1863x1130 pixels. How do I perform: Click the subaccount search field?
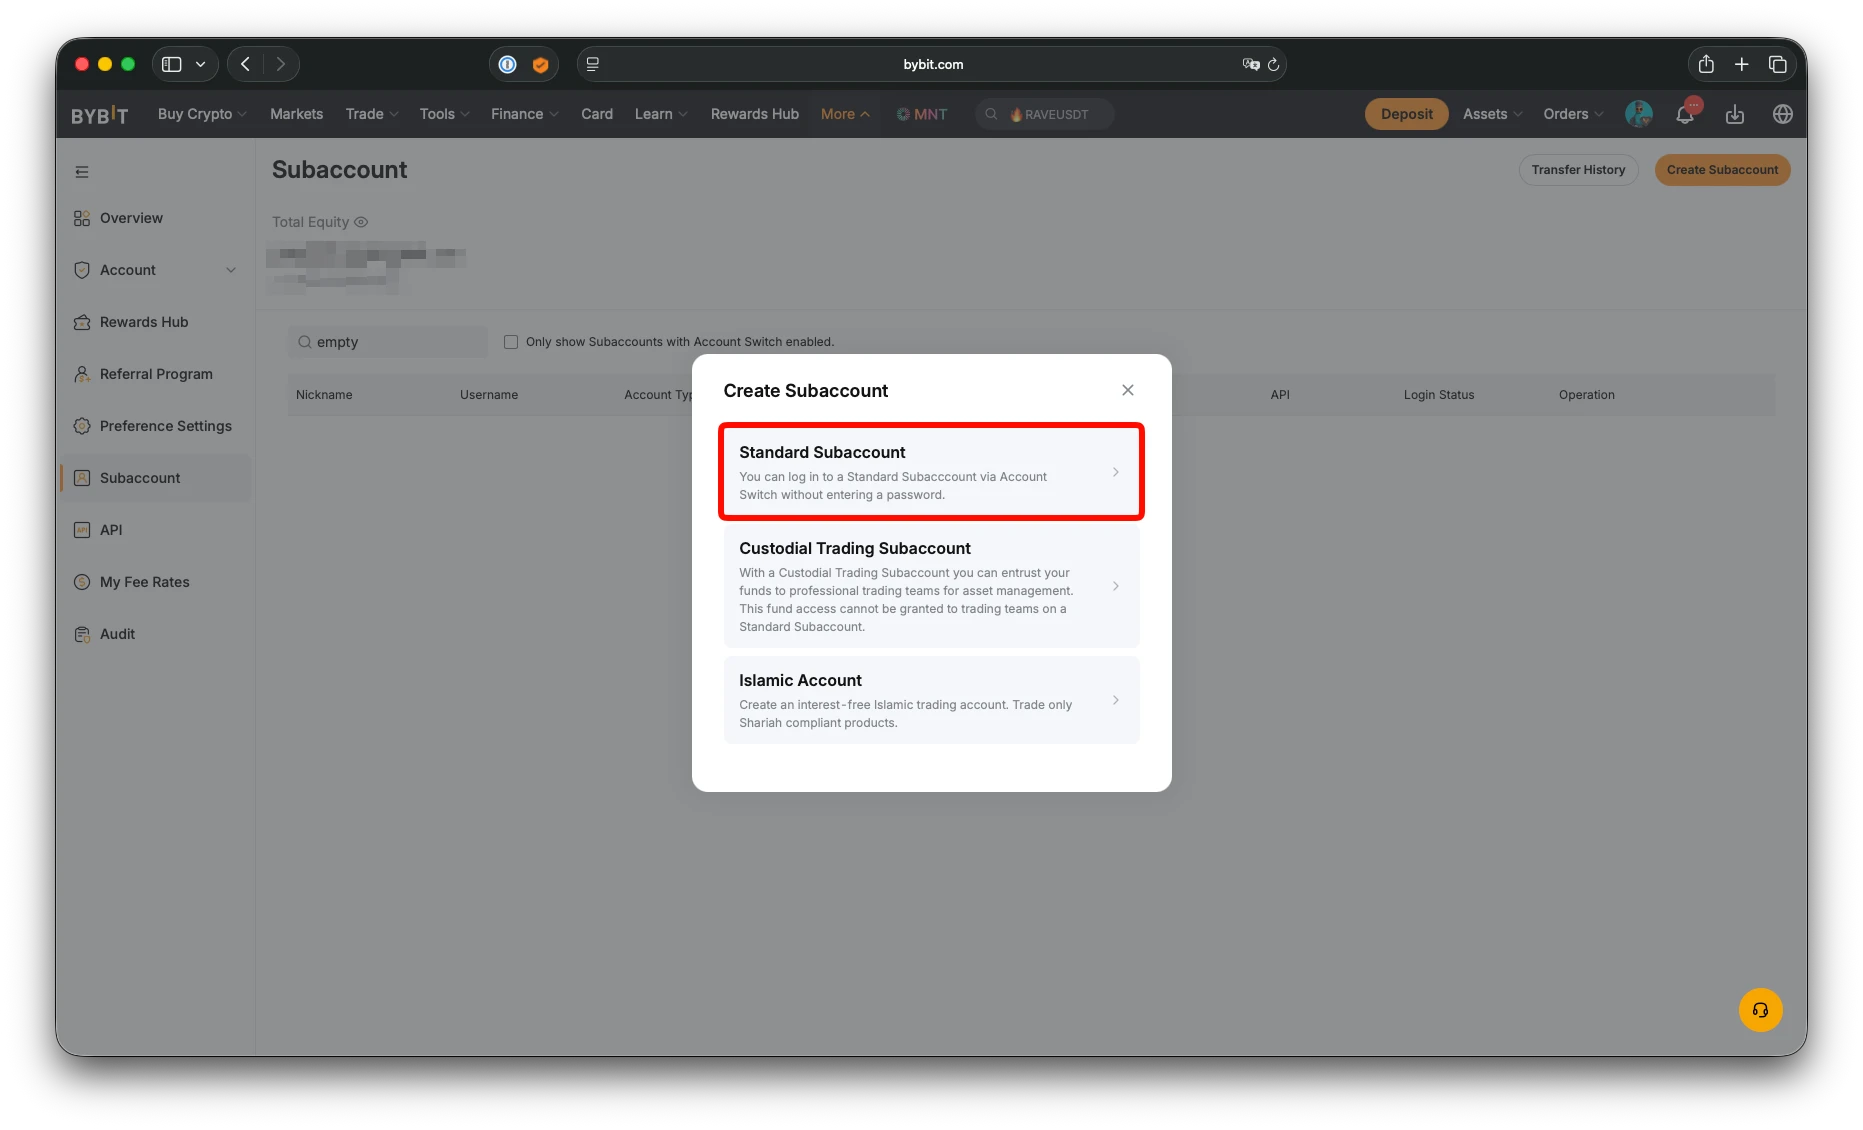pyautogui.click(x=388, y=342)
